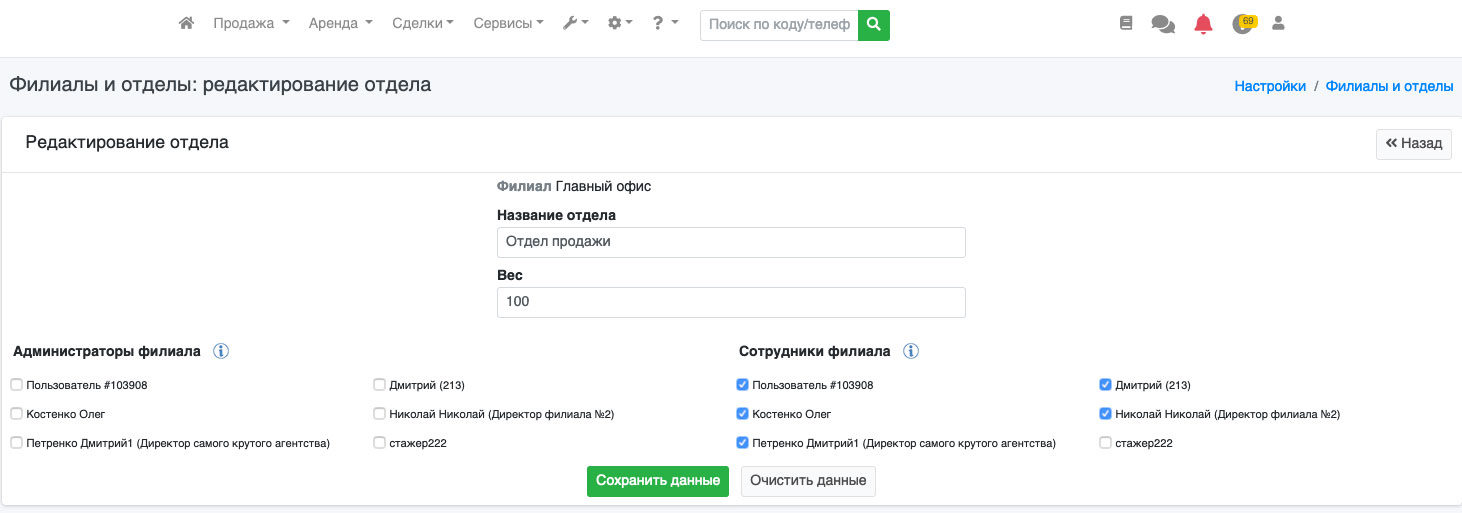This screenshot has height=513, width=1462.
Task: Click the Сохранить данные button
Action: tap(657, 481)
